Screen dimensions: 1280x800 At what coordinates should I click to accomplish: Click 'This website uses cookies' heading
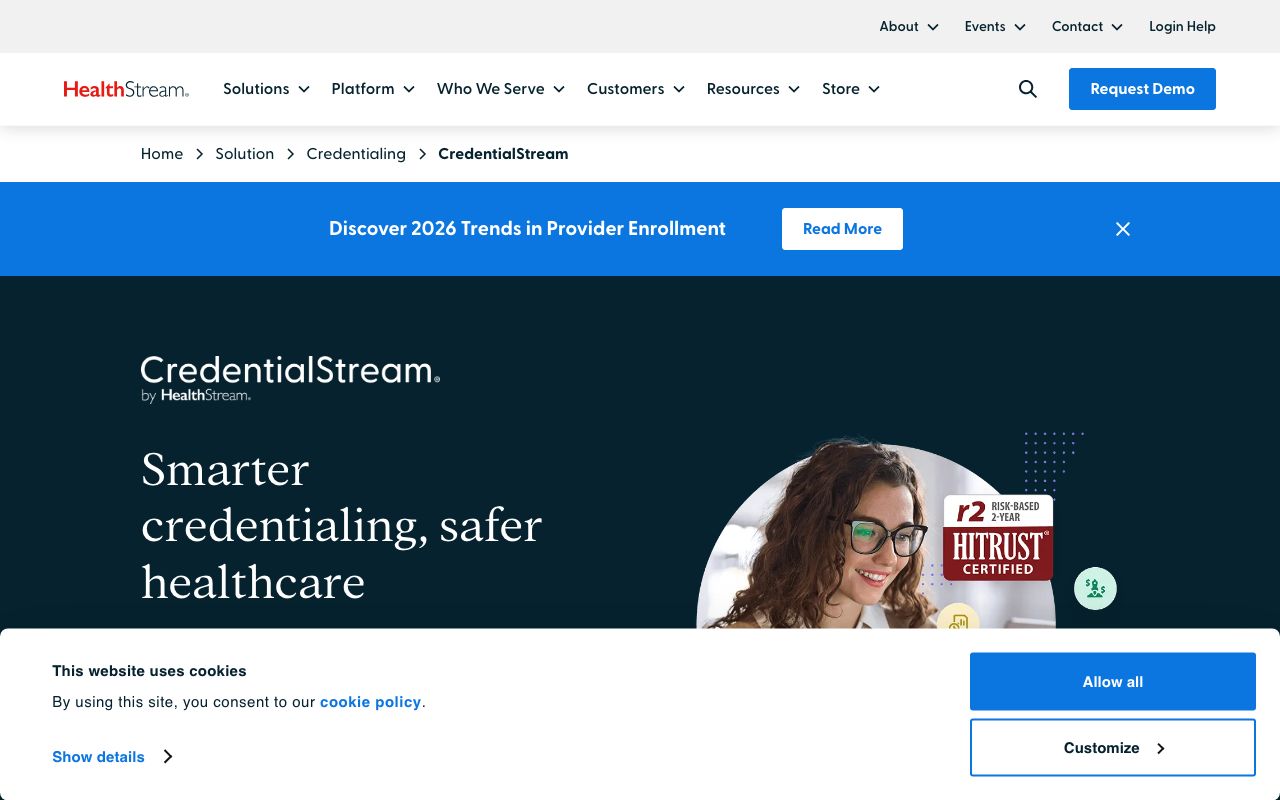pyautogui.click(x=149, y=671)
